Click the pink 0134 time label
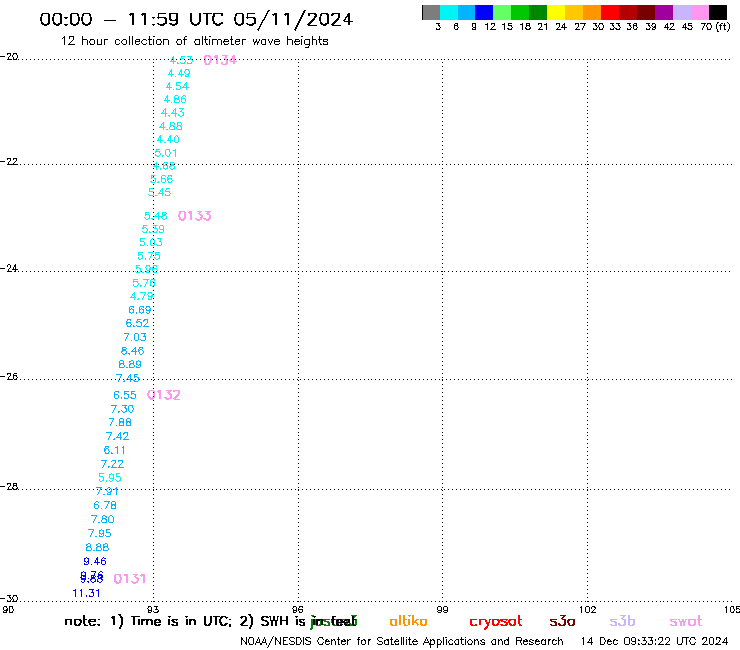Image resolution: width=740 pixels, height=650 pixels. pyautogui.click(x=220, y=60)
